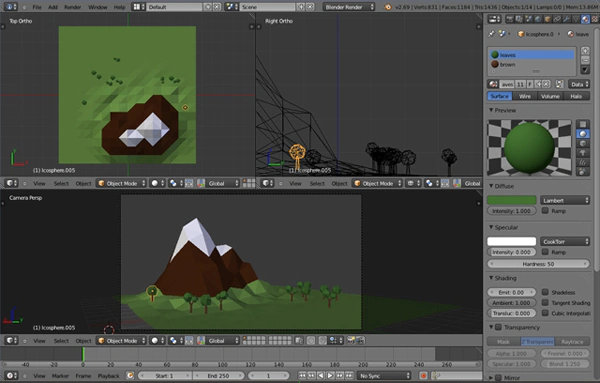Remove material slot with minus icon
Screen dimensions: 600x383
(x=585, y=60)
